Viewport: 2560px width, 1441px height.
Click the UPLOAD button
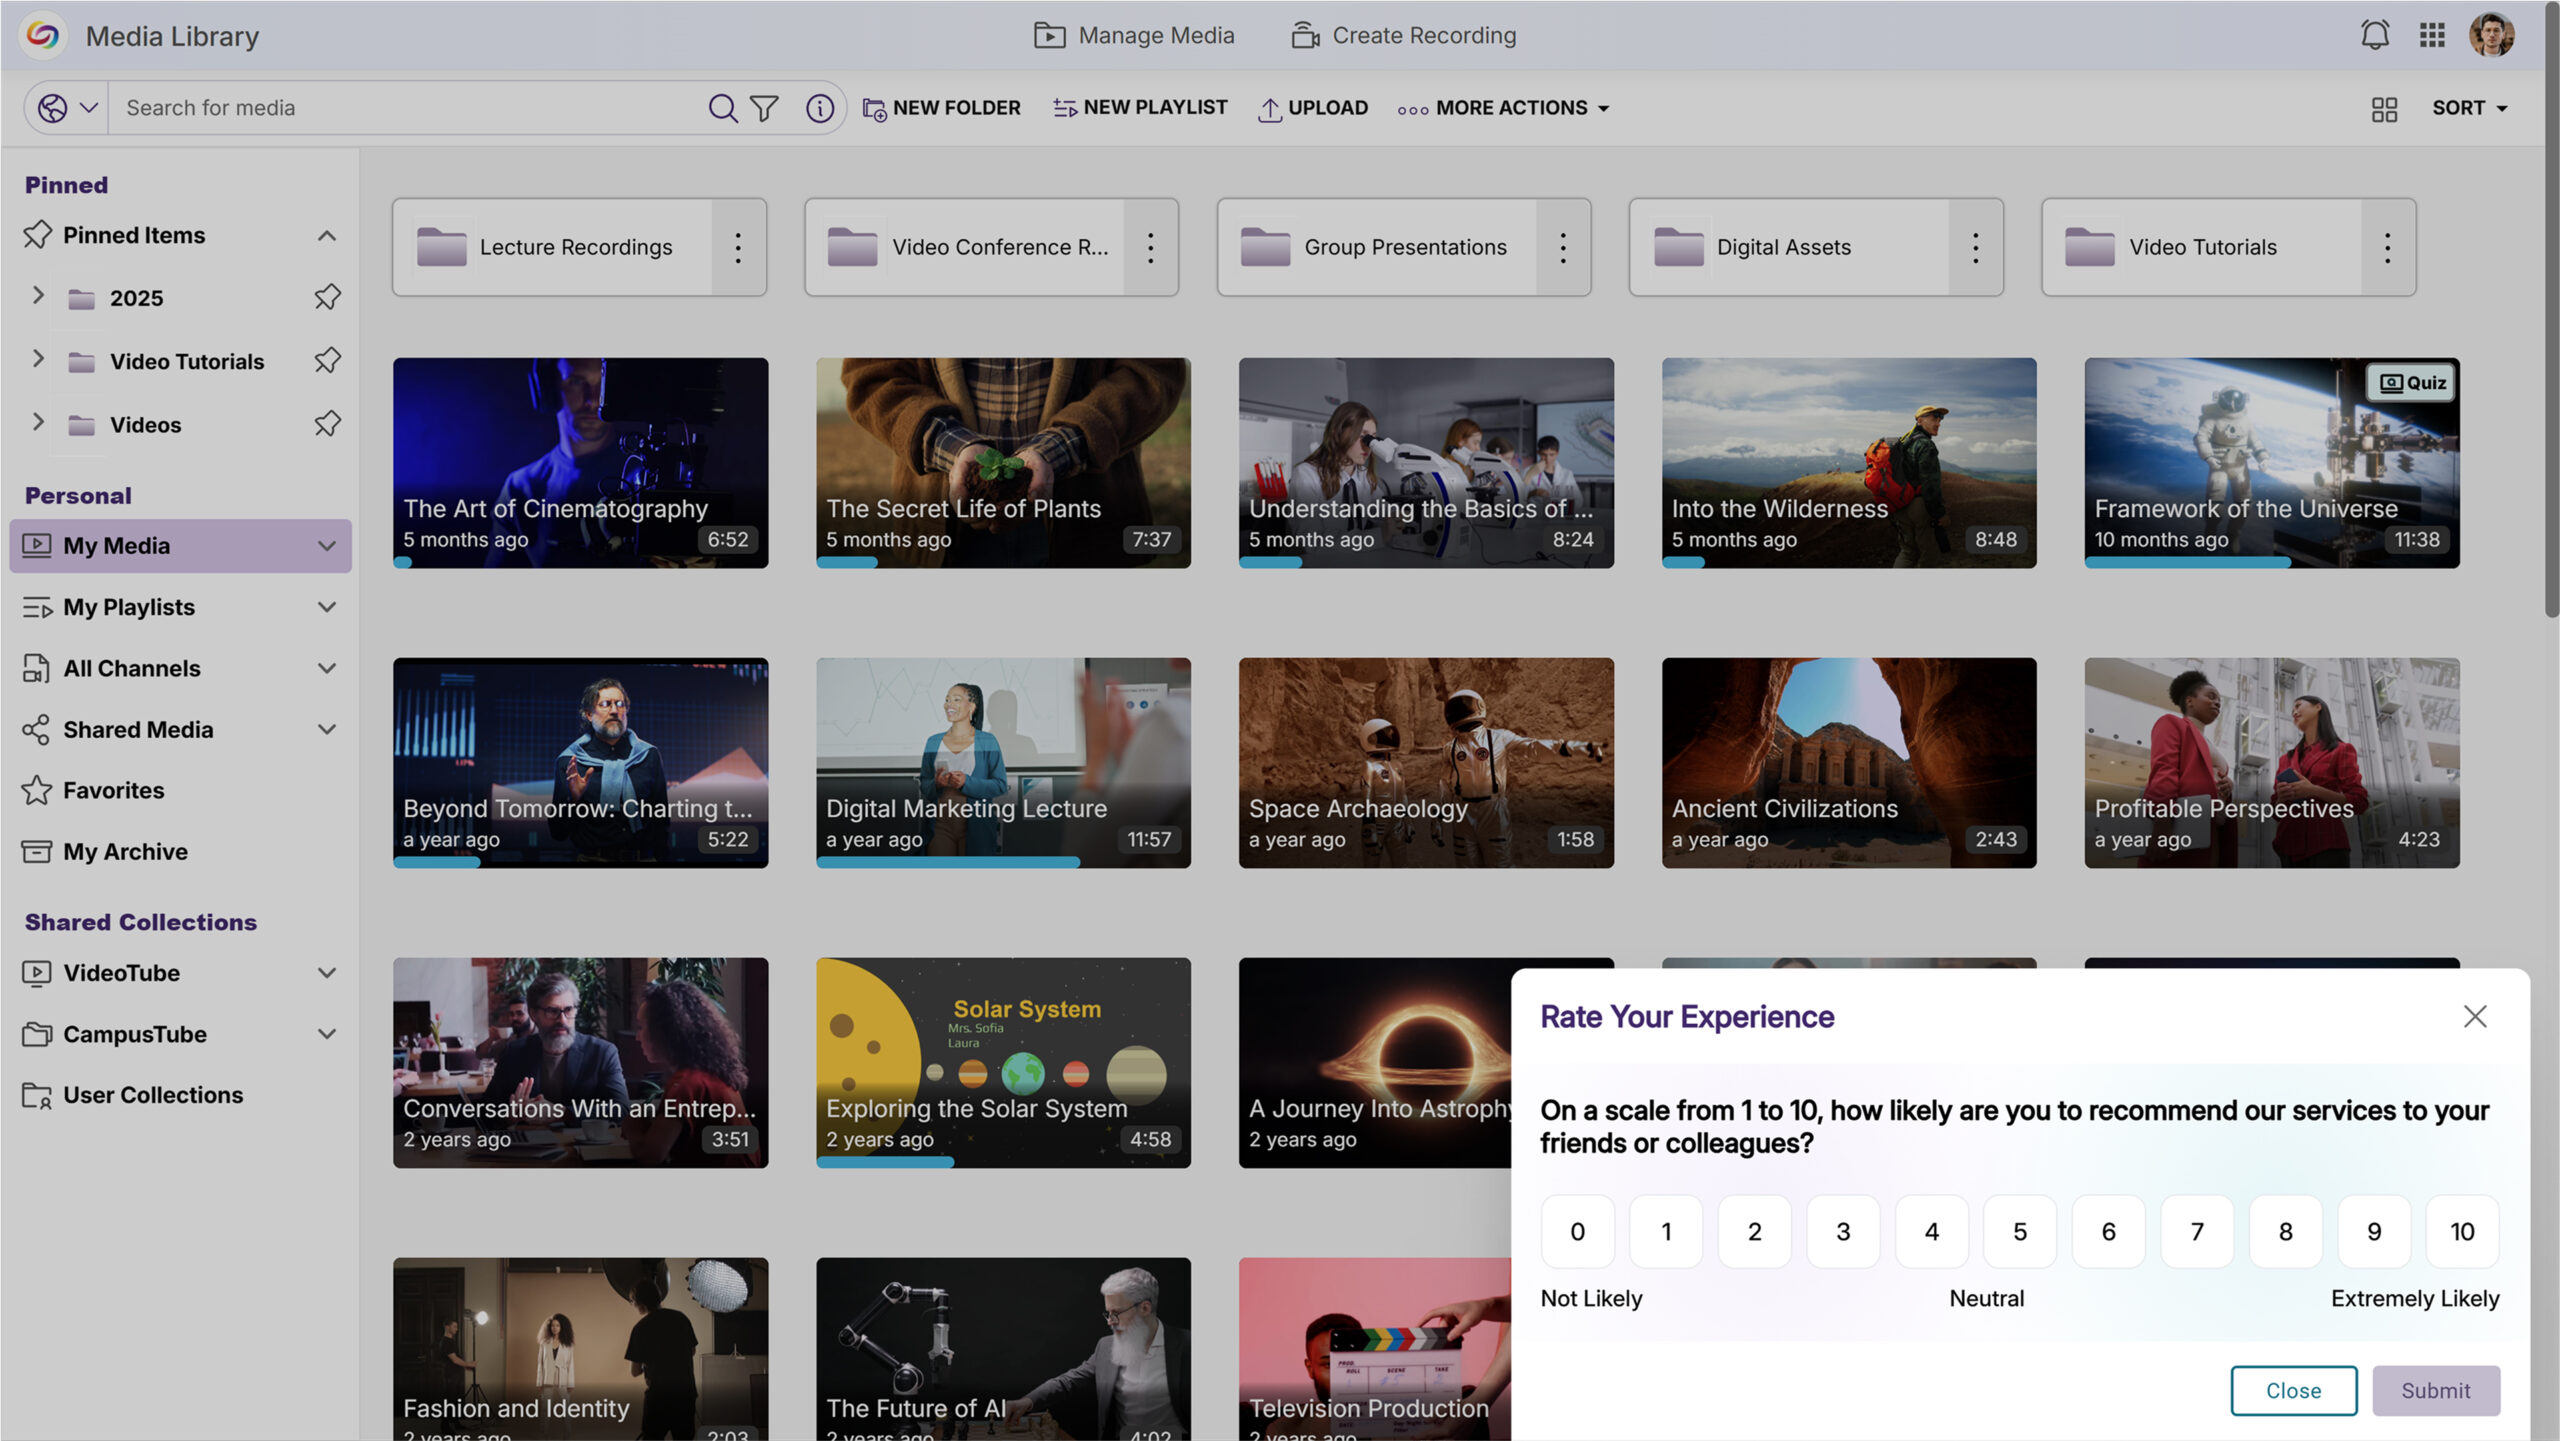[x=1312, y=108]
